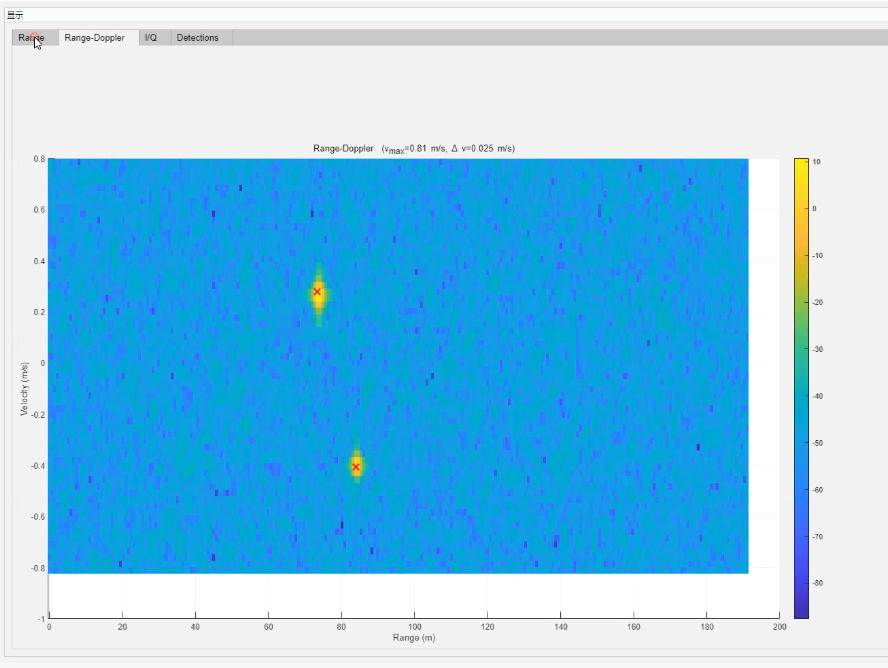The image size is (888, 668).
Task: Select the Range-Doppler tab
Action: coord(94,38)
